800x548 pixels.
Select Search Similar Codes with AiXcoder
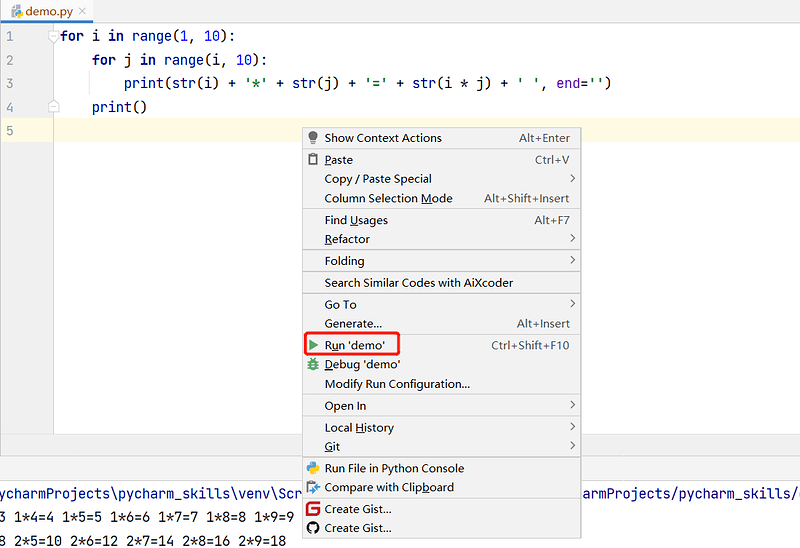coord(418,283)
